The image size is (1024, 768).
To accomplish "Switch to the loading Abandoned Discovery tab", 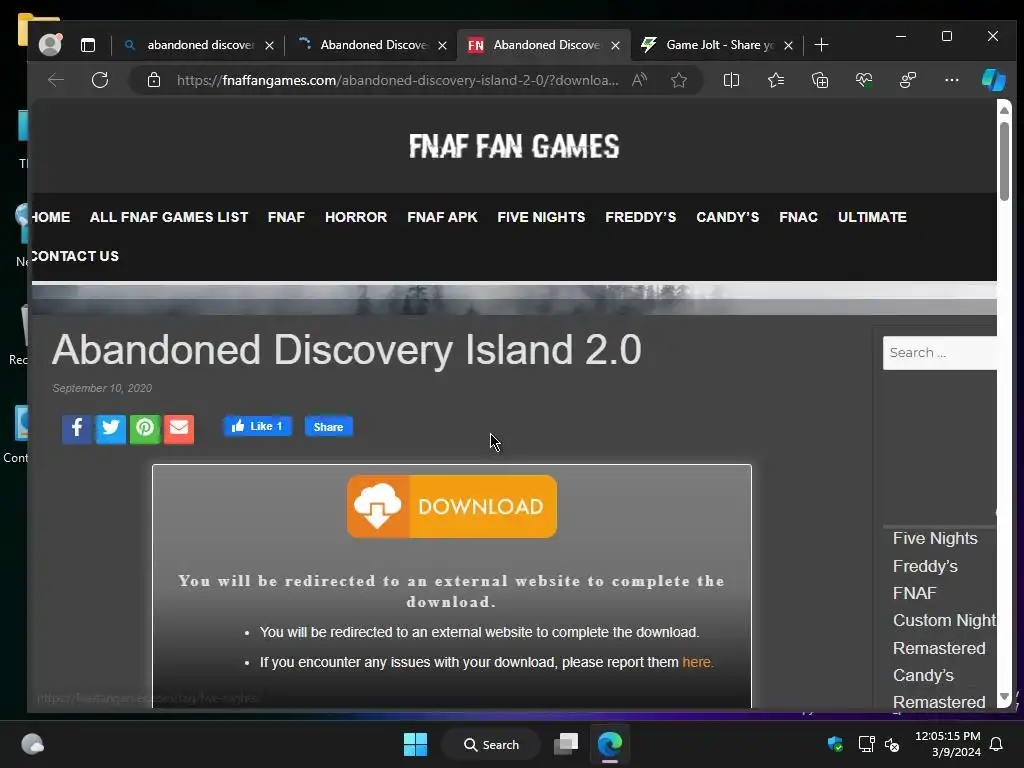I will click(372, 44).
